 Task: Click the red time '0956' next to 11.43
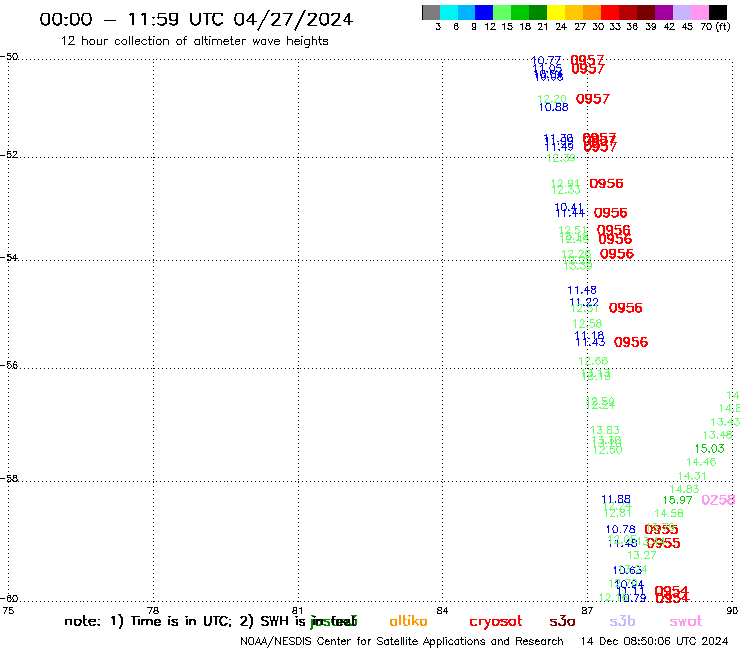(x=631, y=342)
